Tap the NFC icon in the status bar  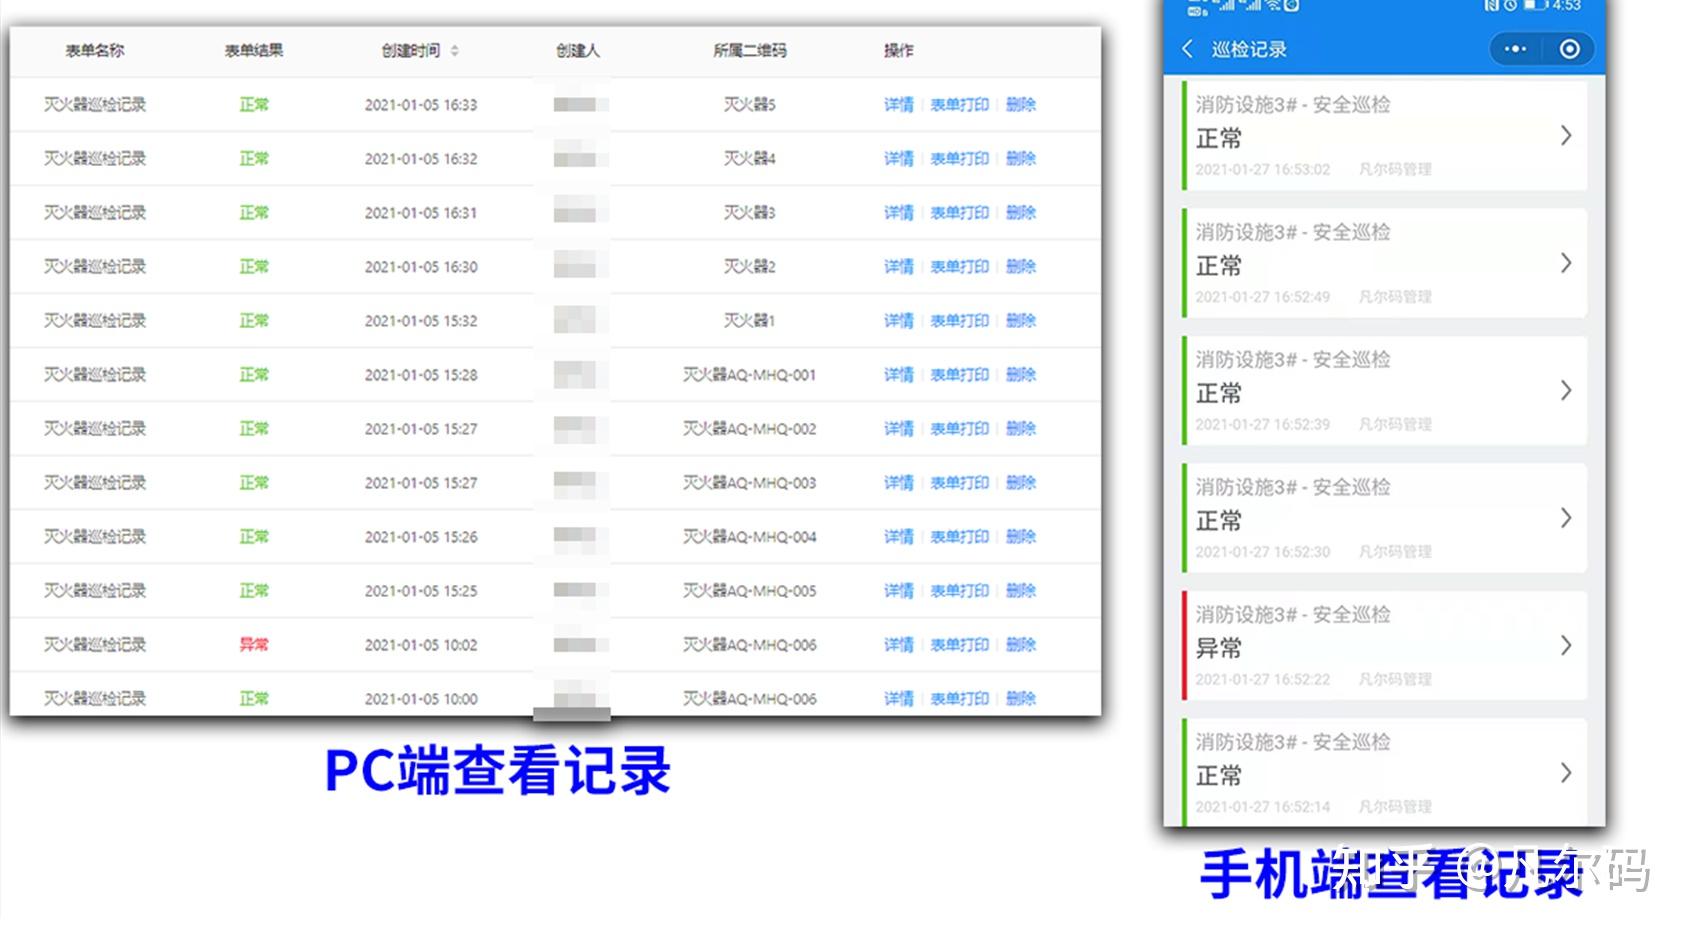tap(1489, 6)
